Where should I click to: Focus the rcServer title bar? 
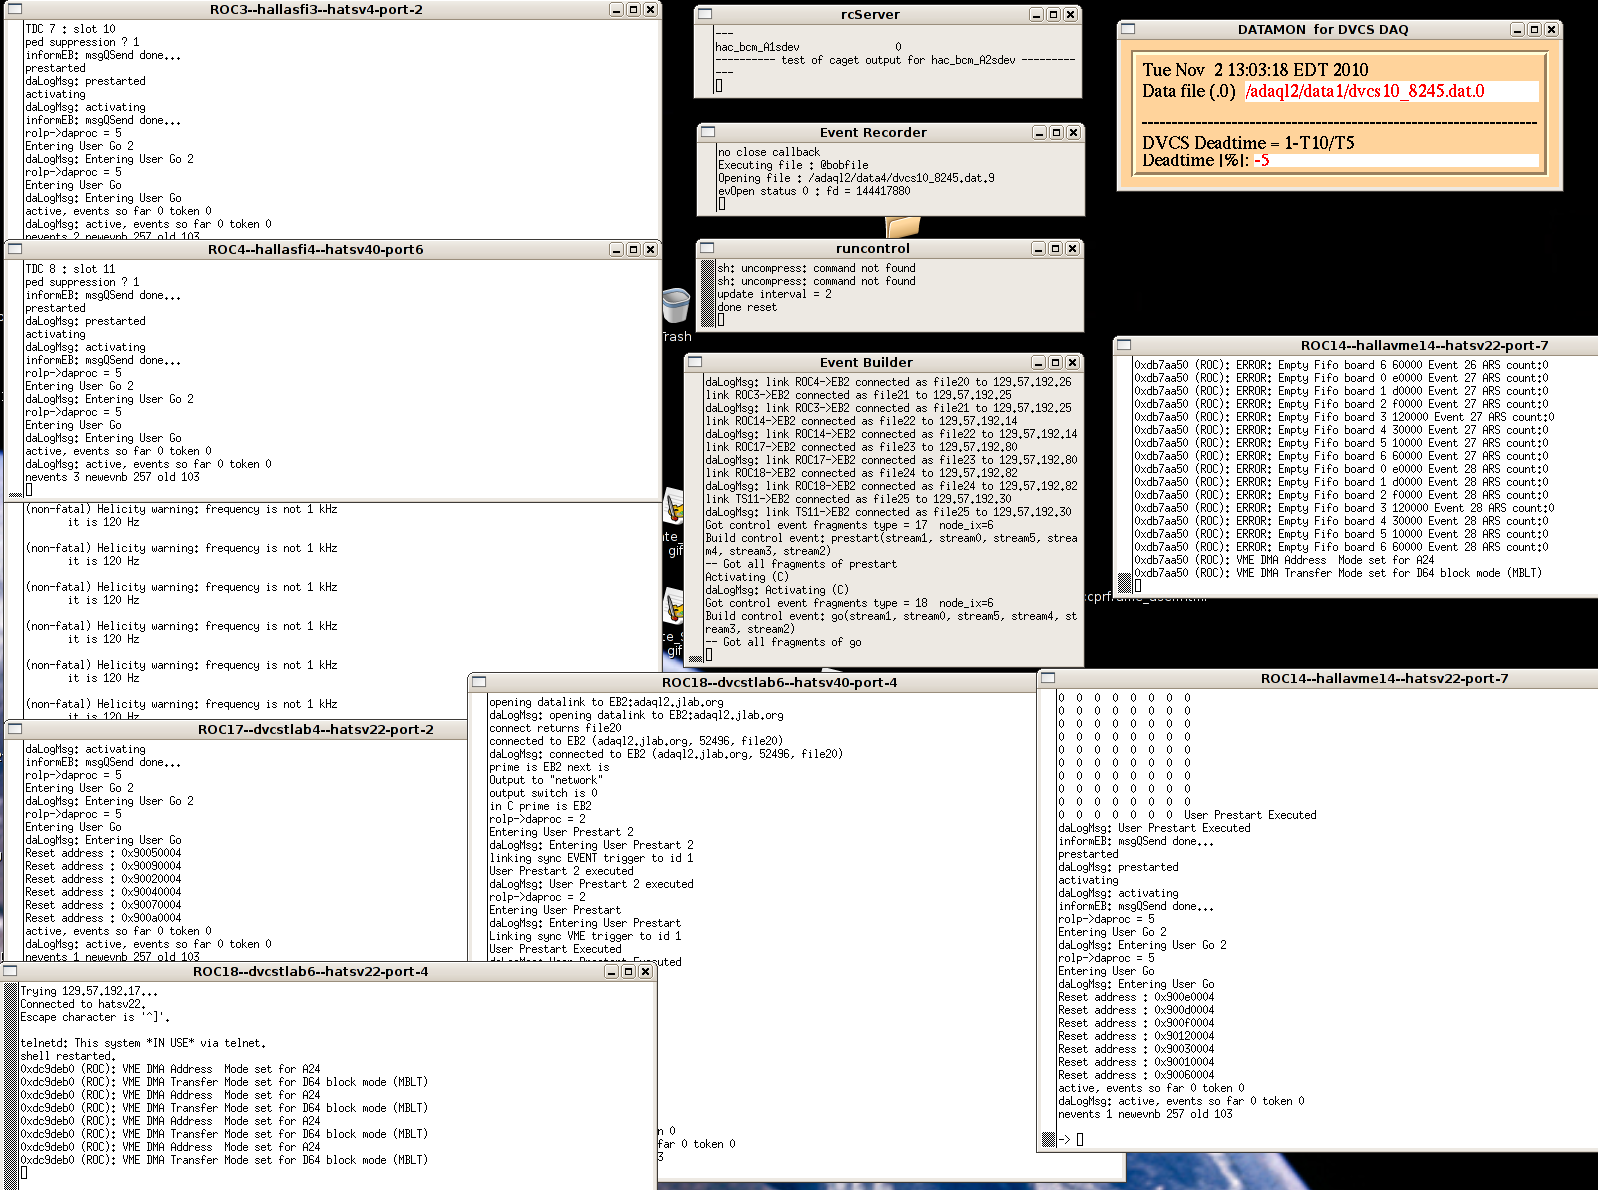pos(870,15)
